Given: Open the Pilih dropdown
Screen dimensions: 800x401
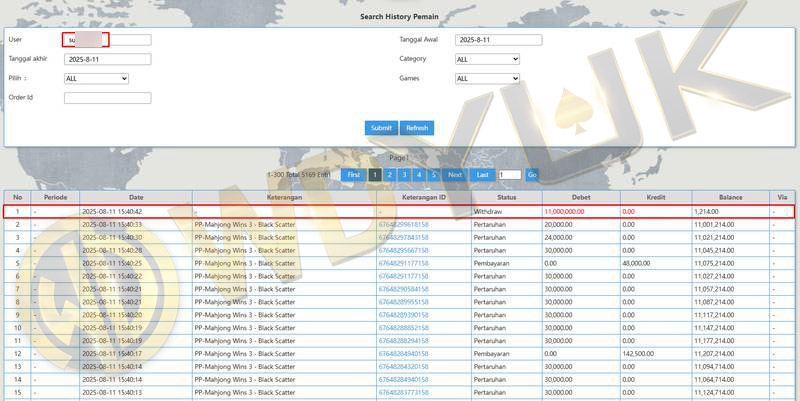Looking at the screenshot, I should pyautogui.click(x=96, y=79).
